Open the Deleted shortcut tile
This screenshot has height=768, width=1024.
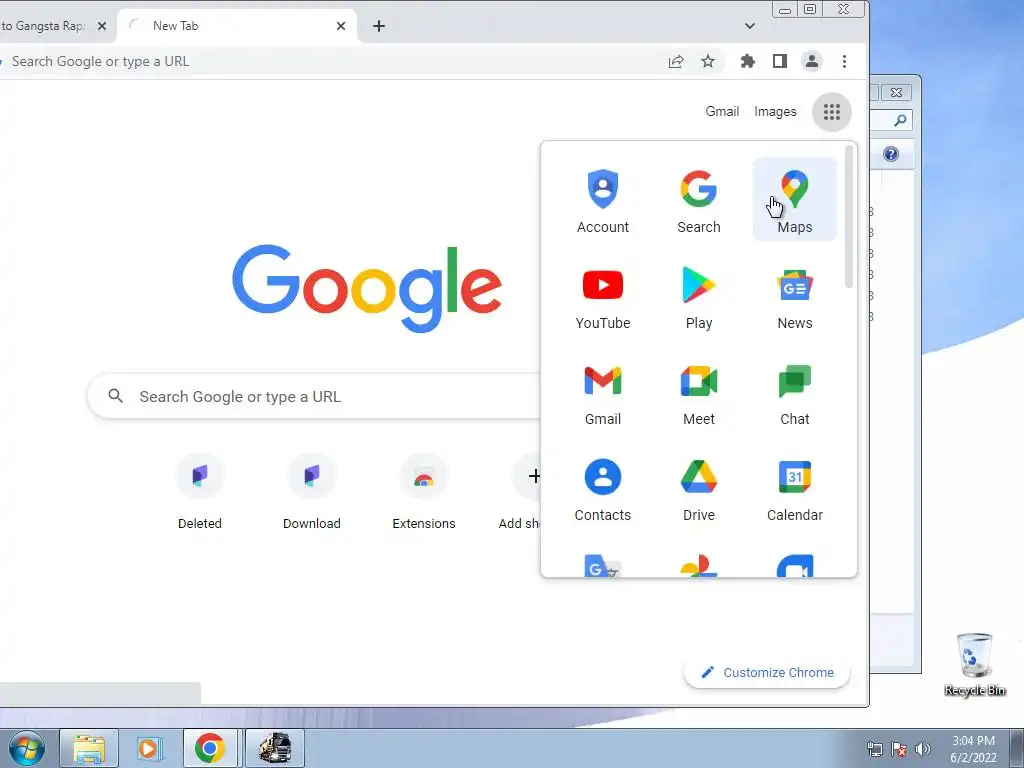pos(200,492)
